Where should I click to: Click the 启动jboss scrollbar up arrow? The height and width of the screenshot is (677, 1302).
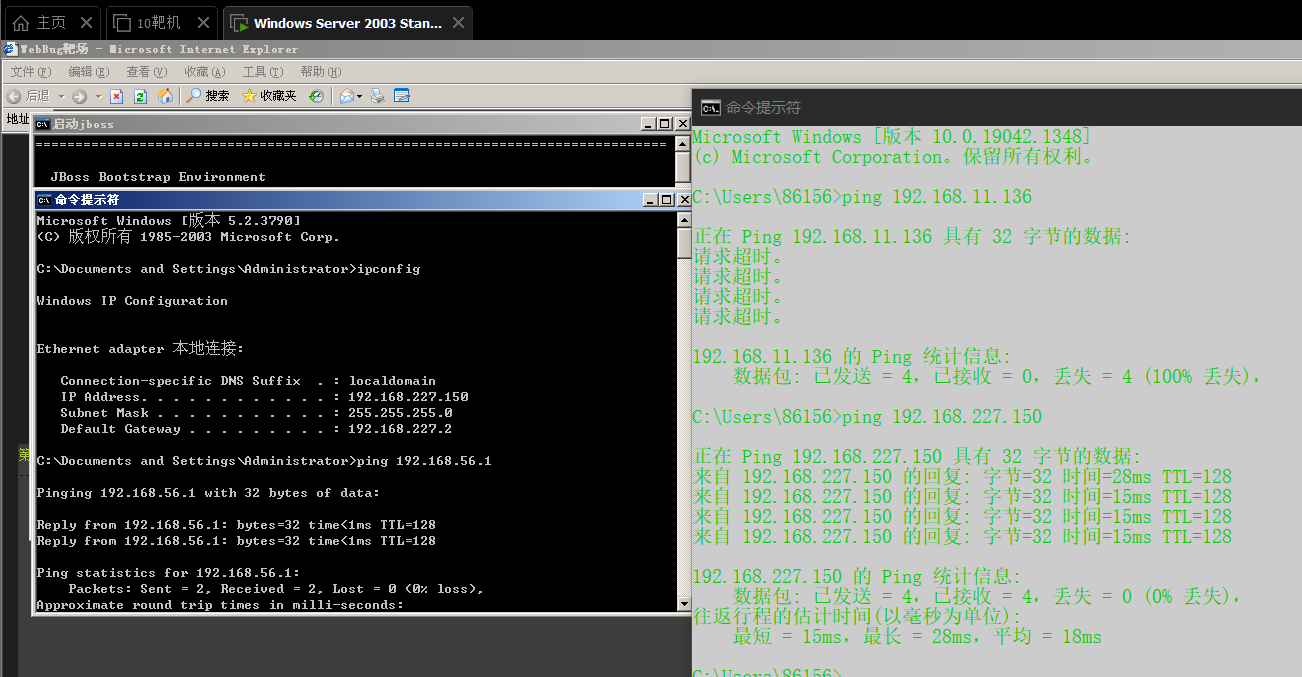tap(683, 143)
